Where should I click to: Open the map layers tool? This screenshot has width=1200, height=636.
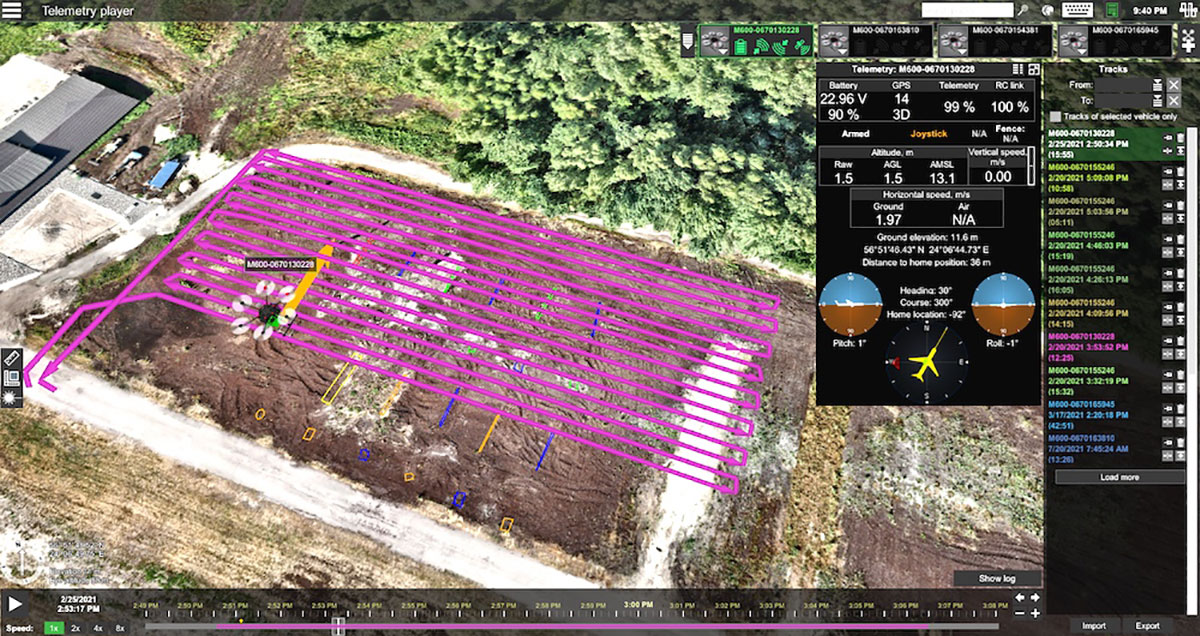(x=13, y=377)
